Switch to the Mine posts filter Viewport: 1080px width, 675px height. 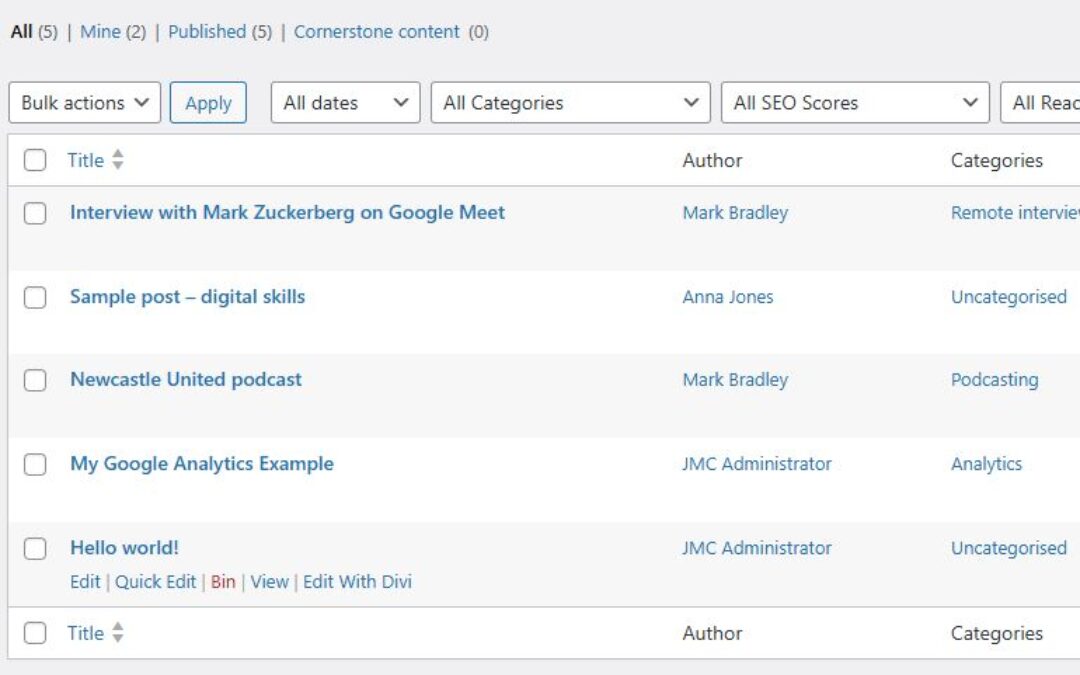(100, 32)
